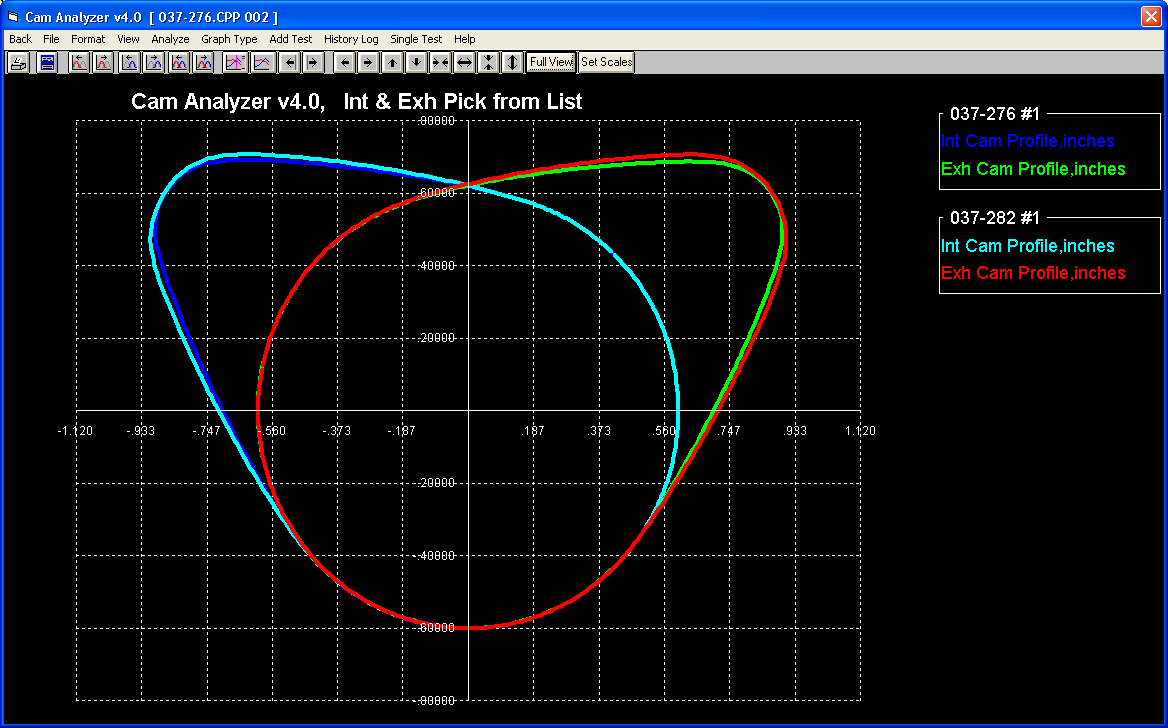This screenshot has width=1168, height=728.
Task: Click the -.80000 y-axis bottom label
Action: (x=435, y=700)
